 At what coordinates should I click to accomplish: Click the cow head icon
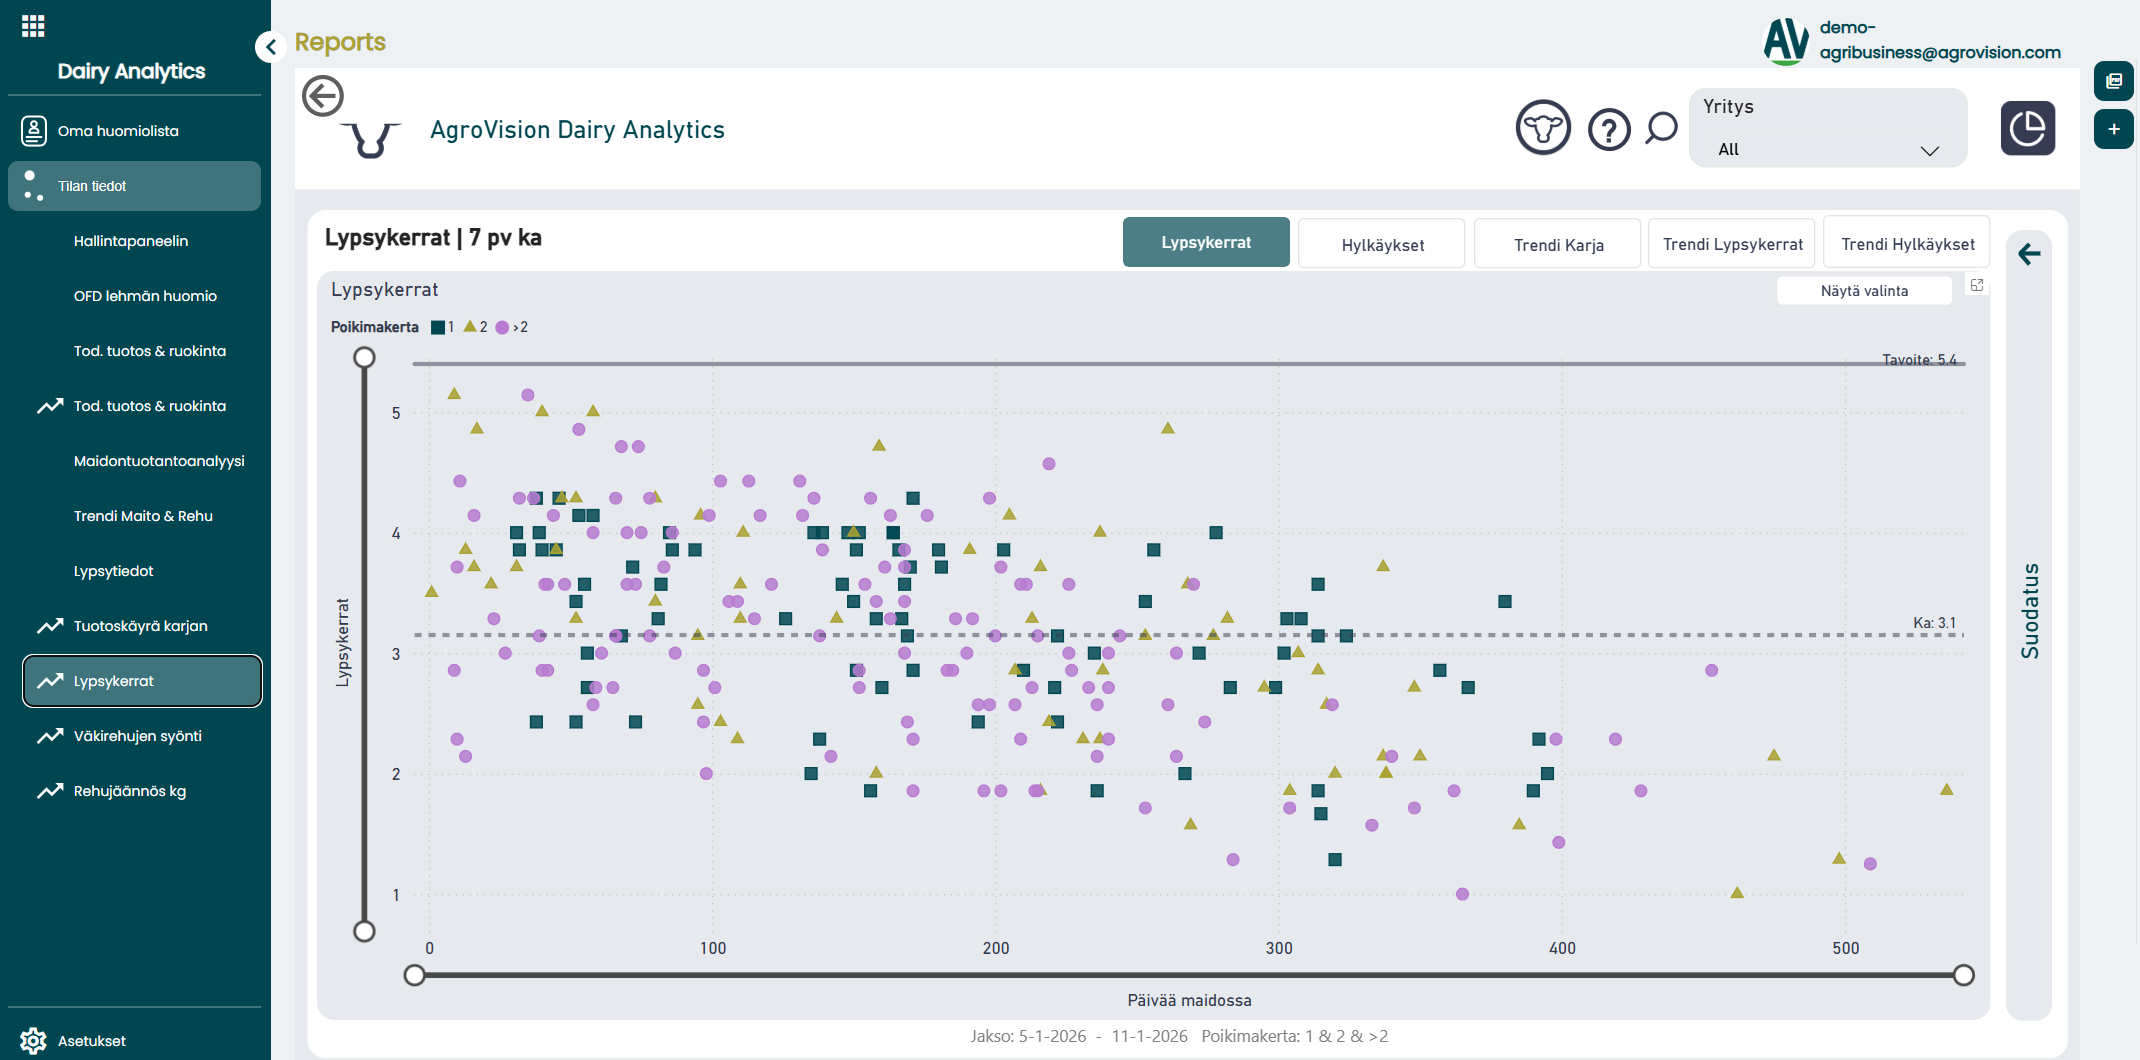(1543, 128)
